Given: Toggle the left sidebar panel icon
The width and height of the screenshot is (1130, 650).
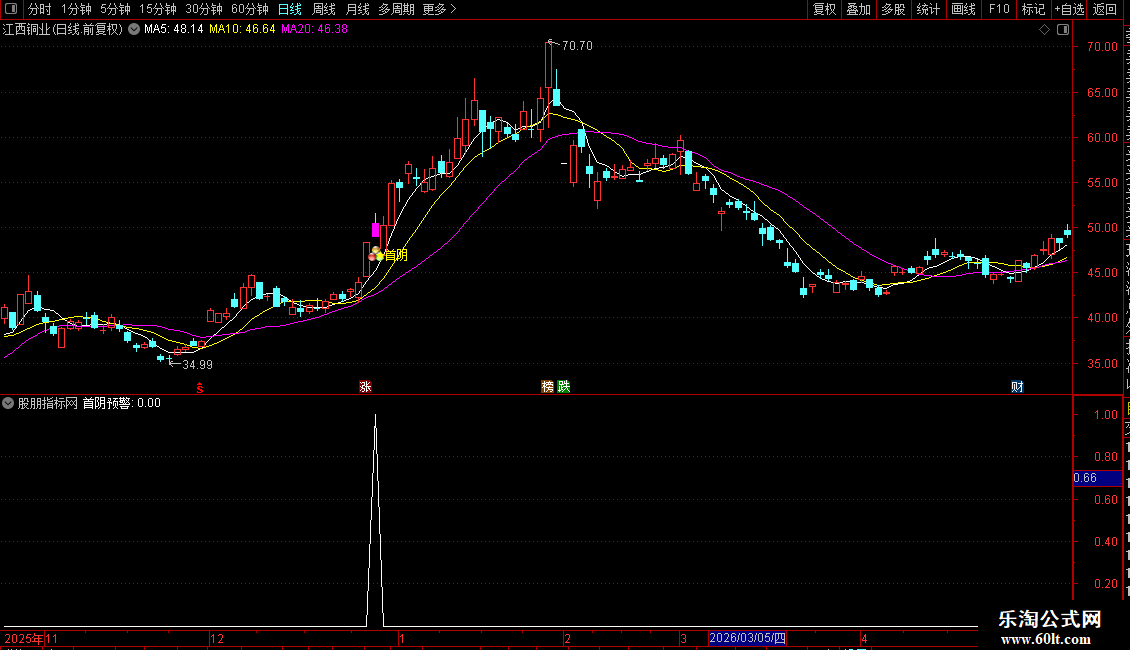Looking at the screenshot, I should point(11,9).
